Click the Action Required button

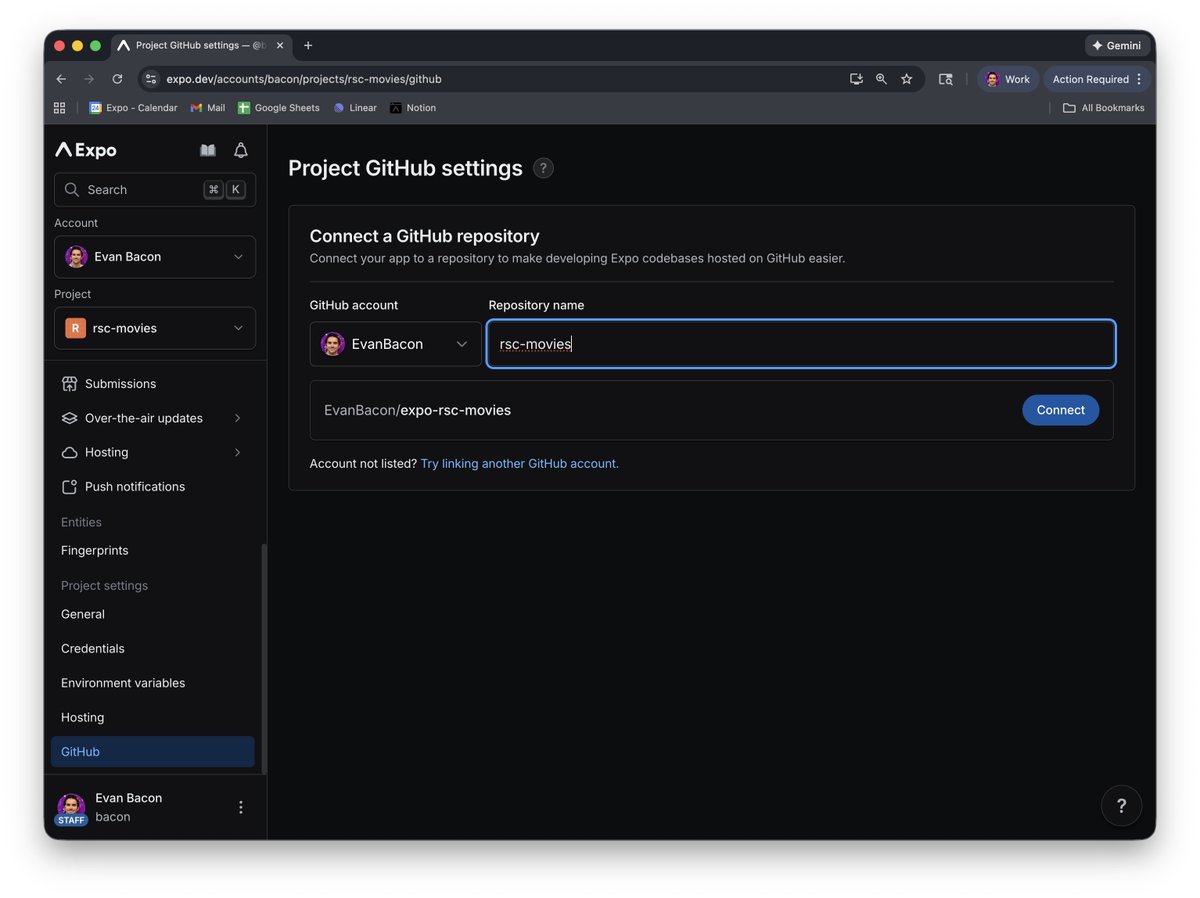(x=1097, y=79)
